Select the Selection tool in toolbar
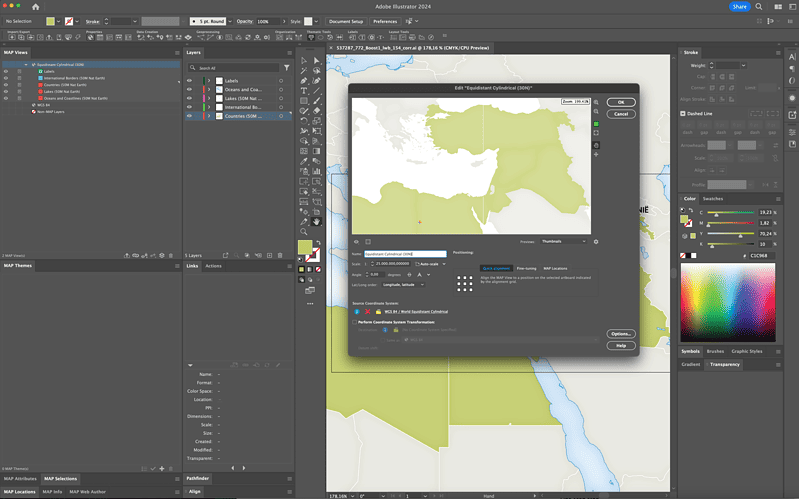 point(304,61)
